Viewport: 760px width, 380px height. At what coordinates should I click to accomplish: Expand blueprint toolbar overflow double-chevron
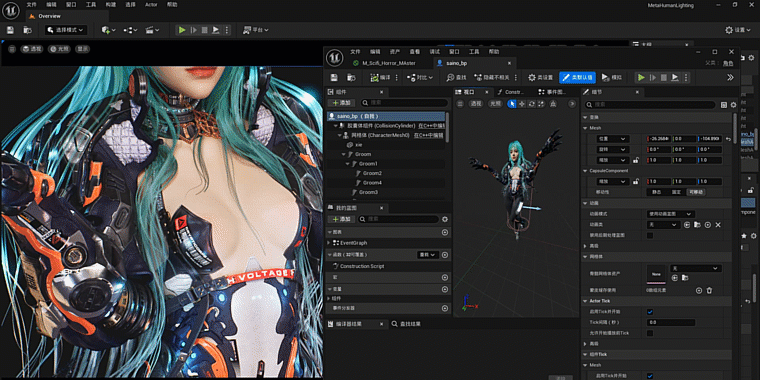tap(730, 78)
